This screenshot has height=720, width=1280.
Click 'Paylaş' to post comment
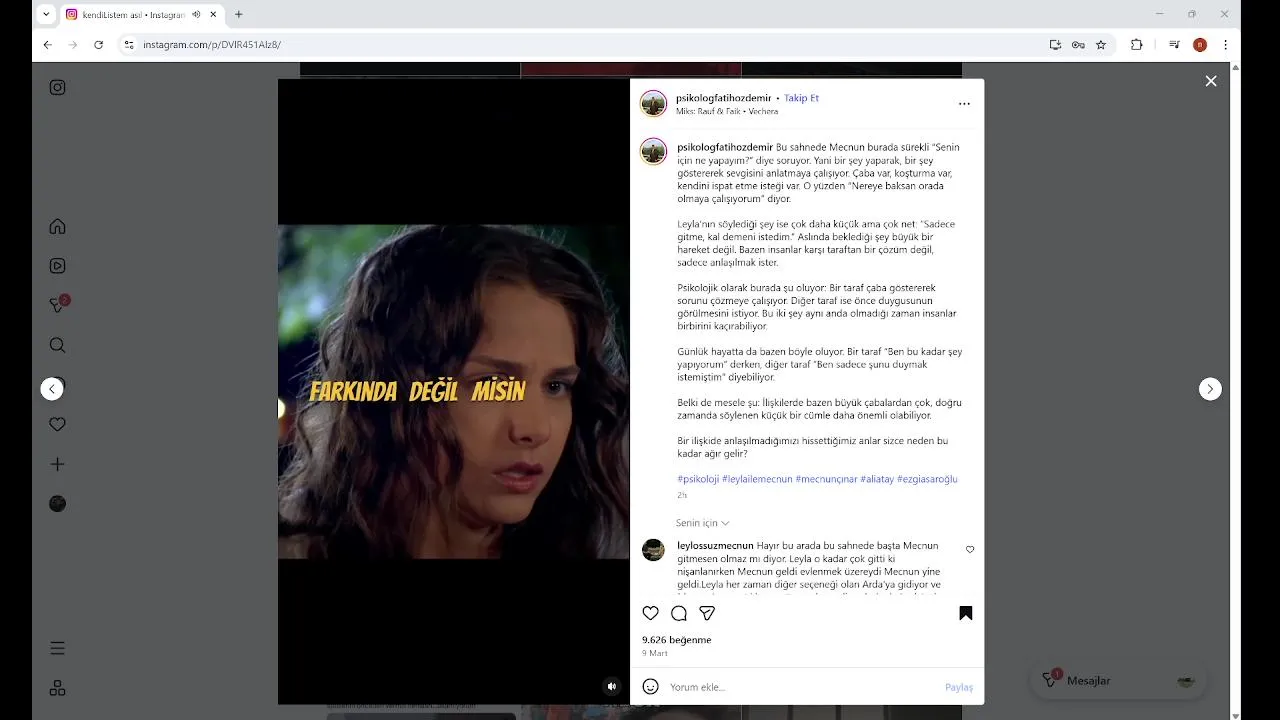(x=959, y=687)
